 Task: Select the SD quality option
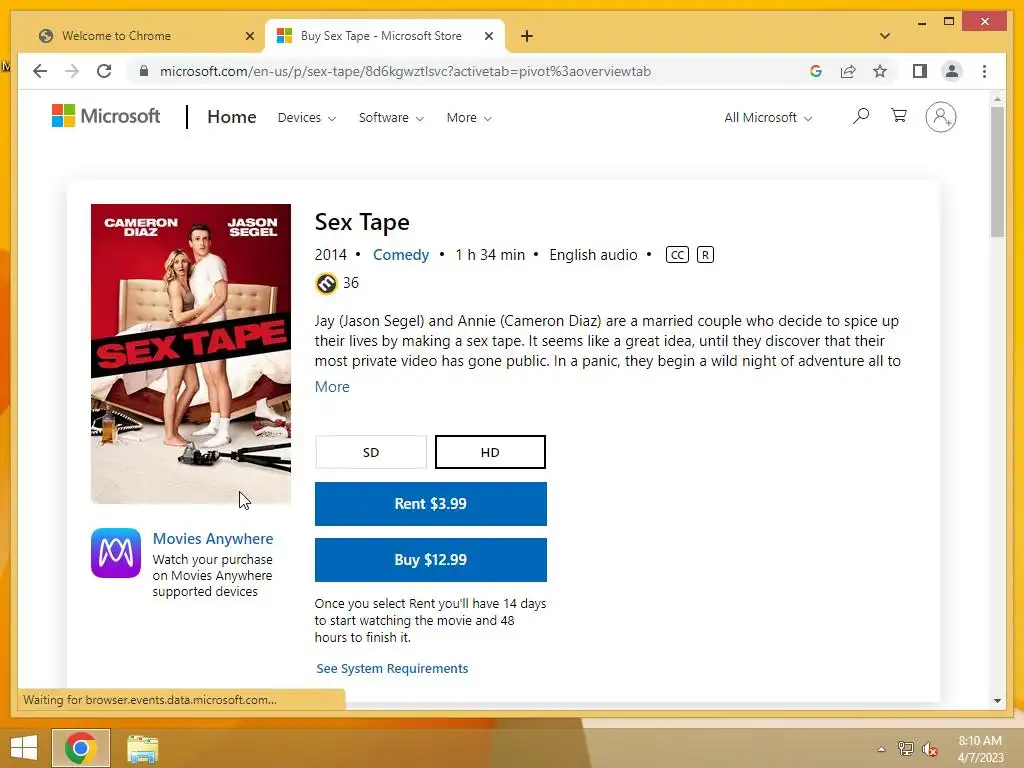[x=371, y=452]
